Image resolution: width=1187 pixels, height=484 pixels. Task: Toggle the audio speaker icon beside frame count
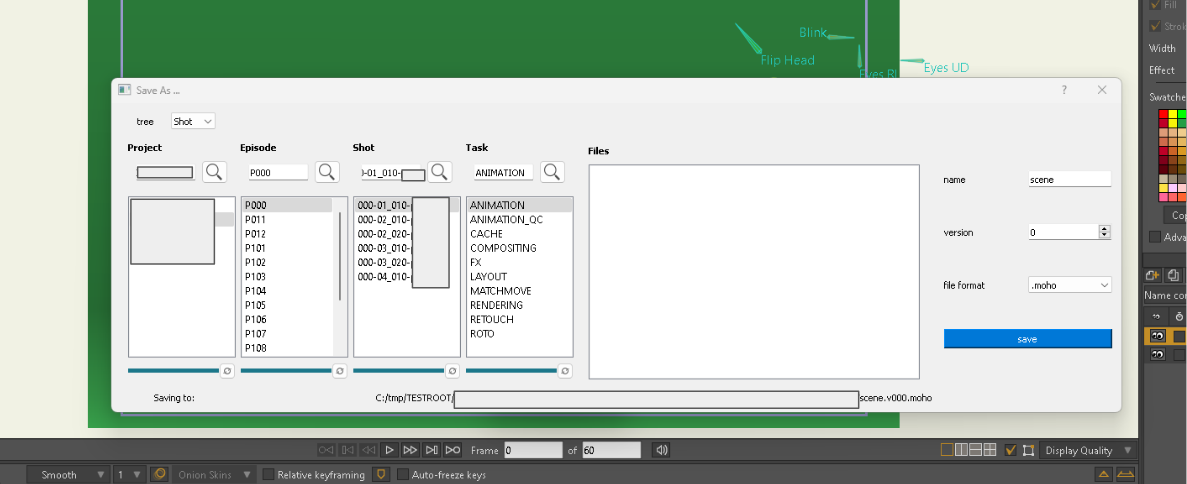click(x=660, y=450)
